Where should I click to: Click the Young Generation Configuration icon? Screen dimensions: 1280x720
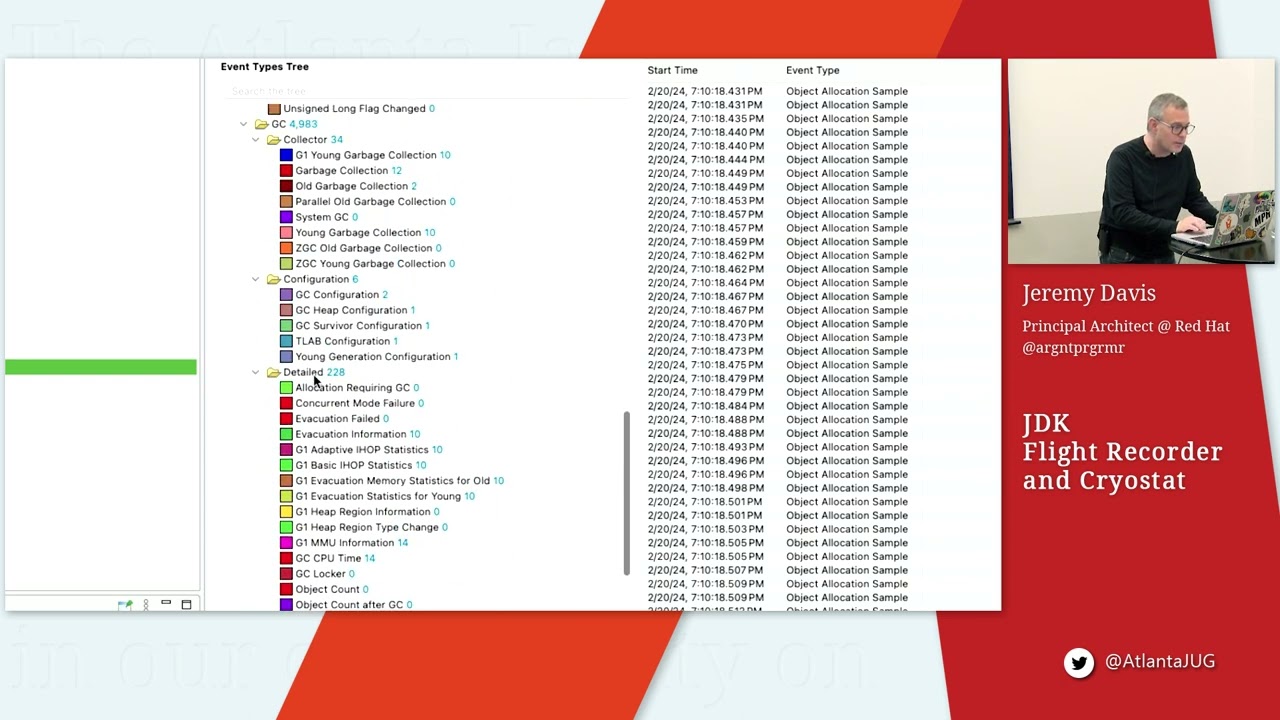click(286, 357)
